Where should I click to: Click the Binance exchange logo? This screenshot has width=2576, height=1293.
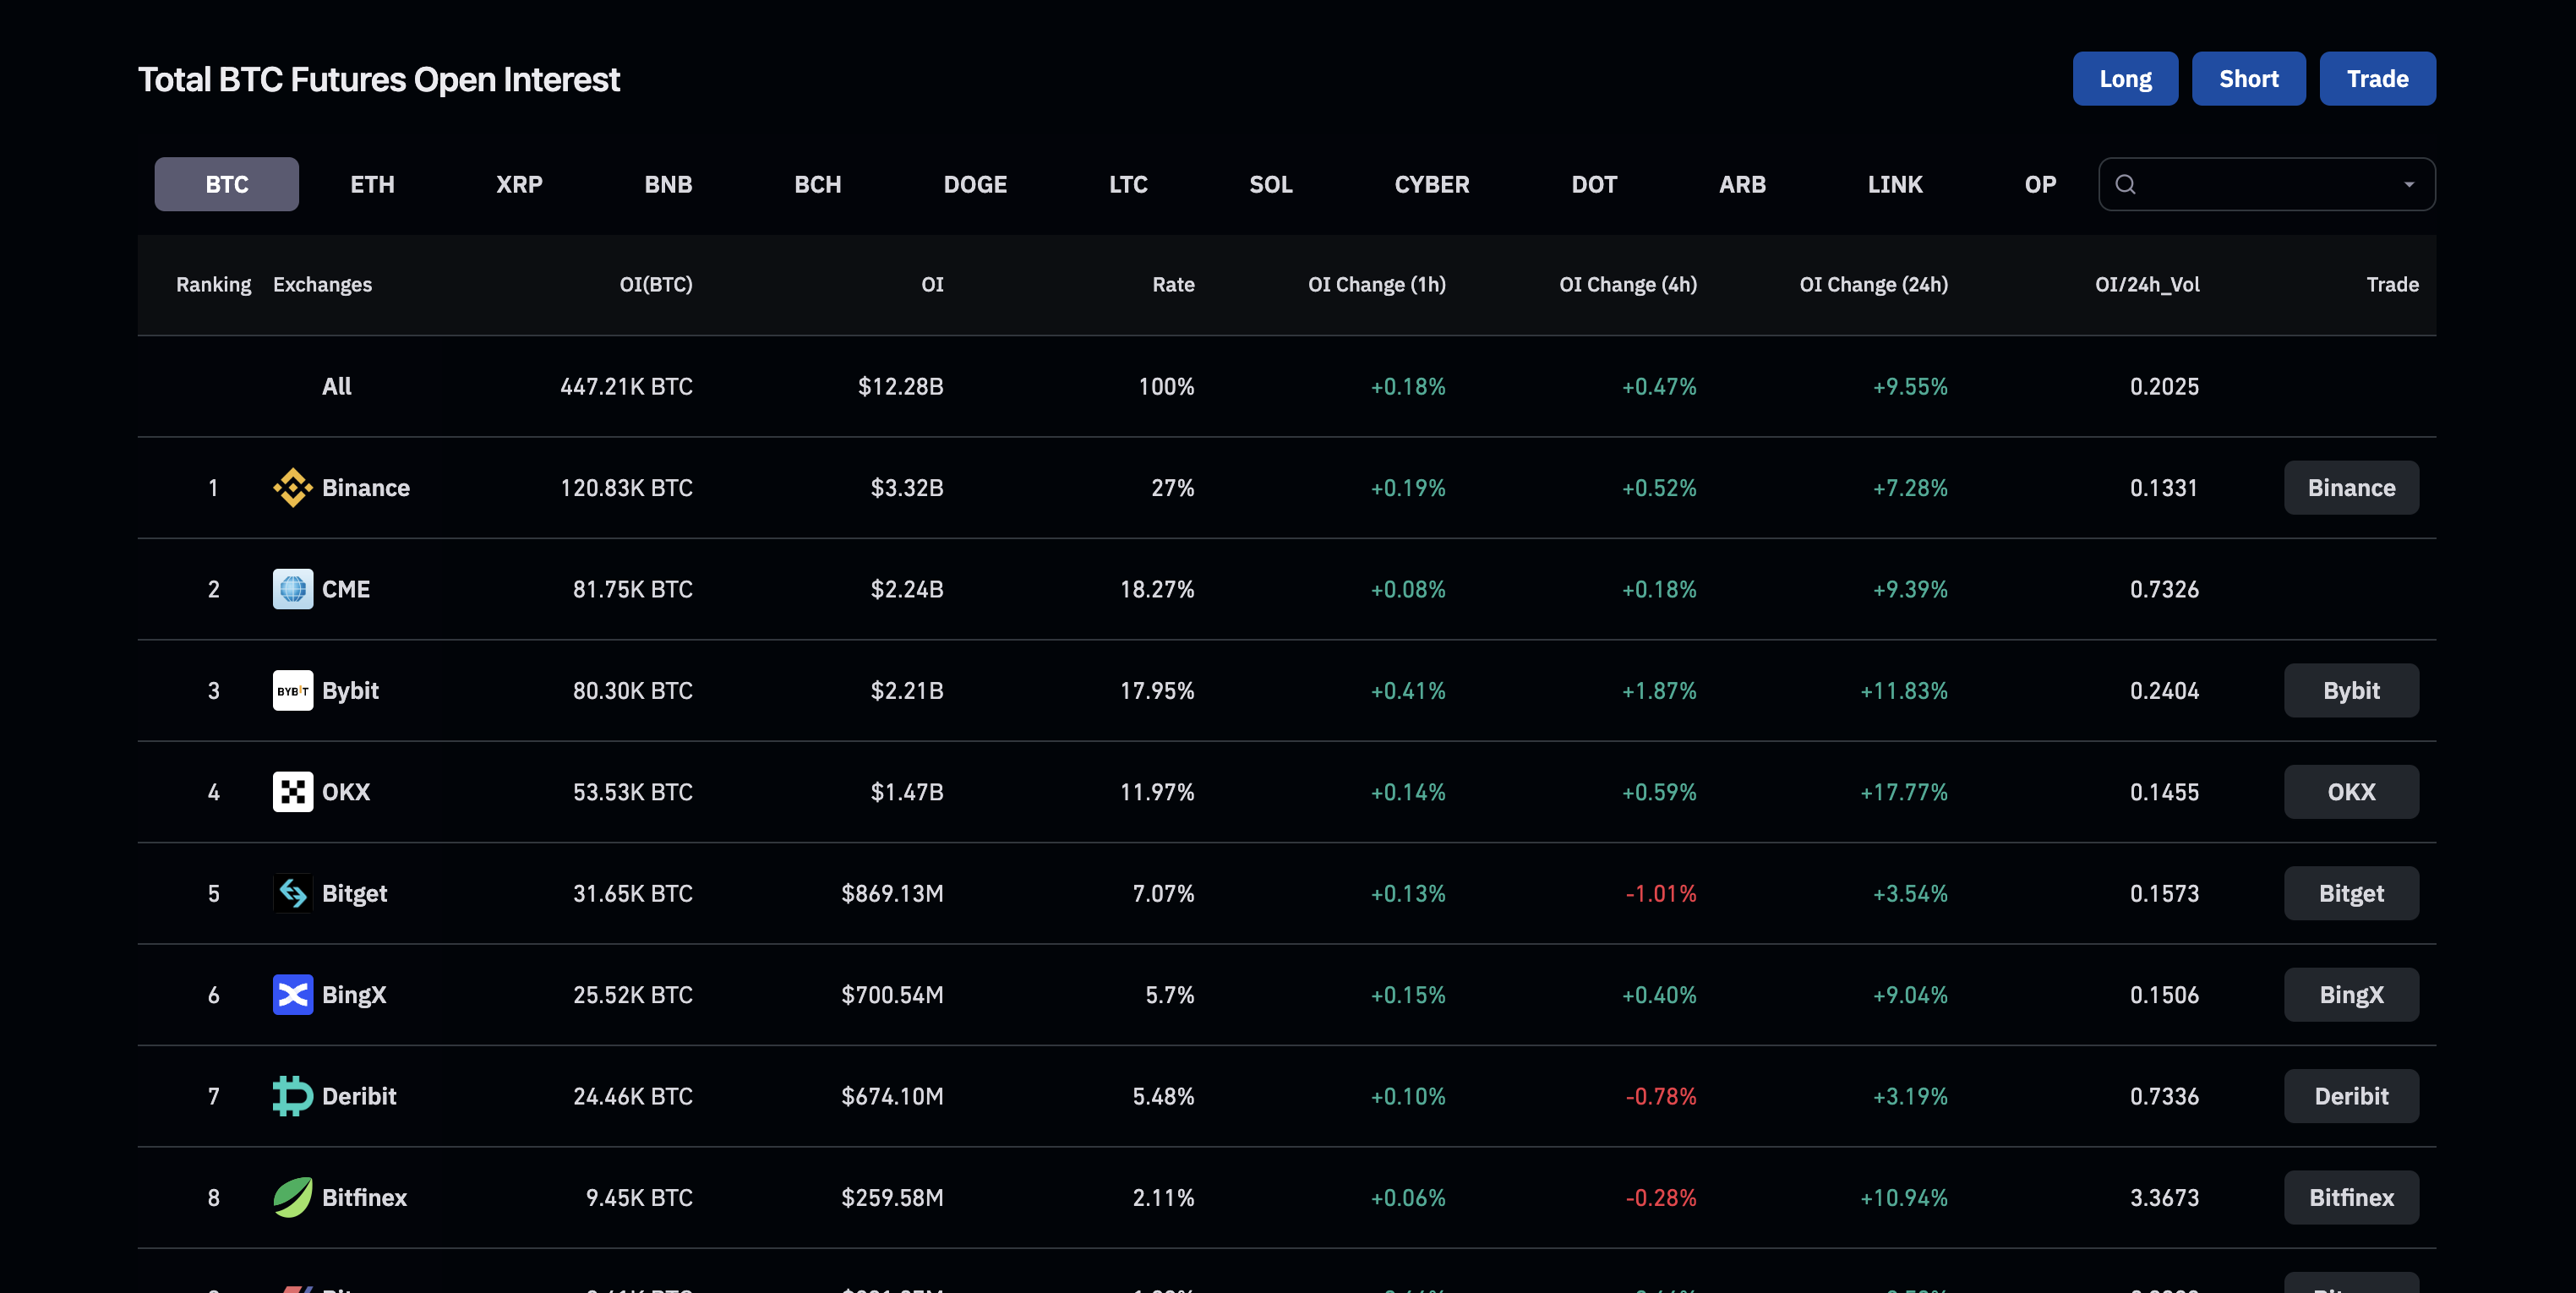tap(293, 488)
